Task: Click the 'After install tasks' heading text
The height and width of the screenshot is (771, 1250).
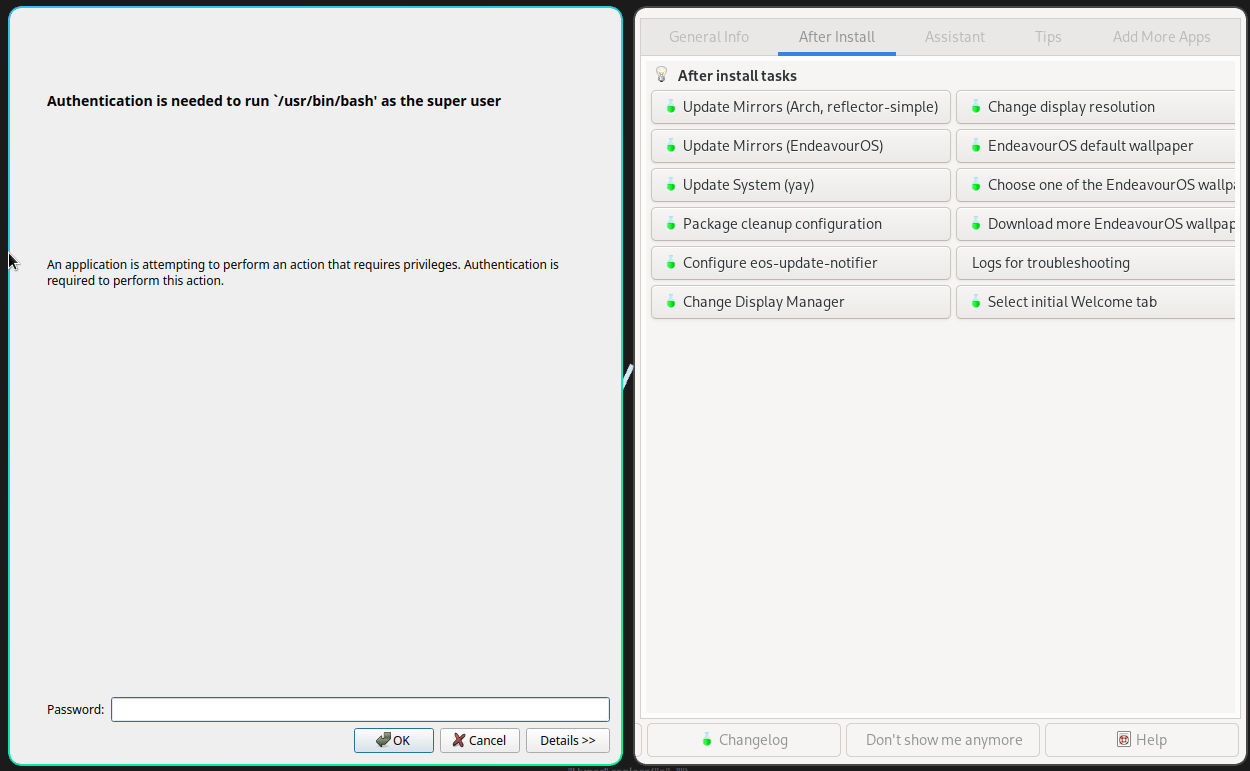Action: [x=737, y=76]
